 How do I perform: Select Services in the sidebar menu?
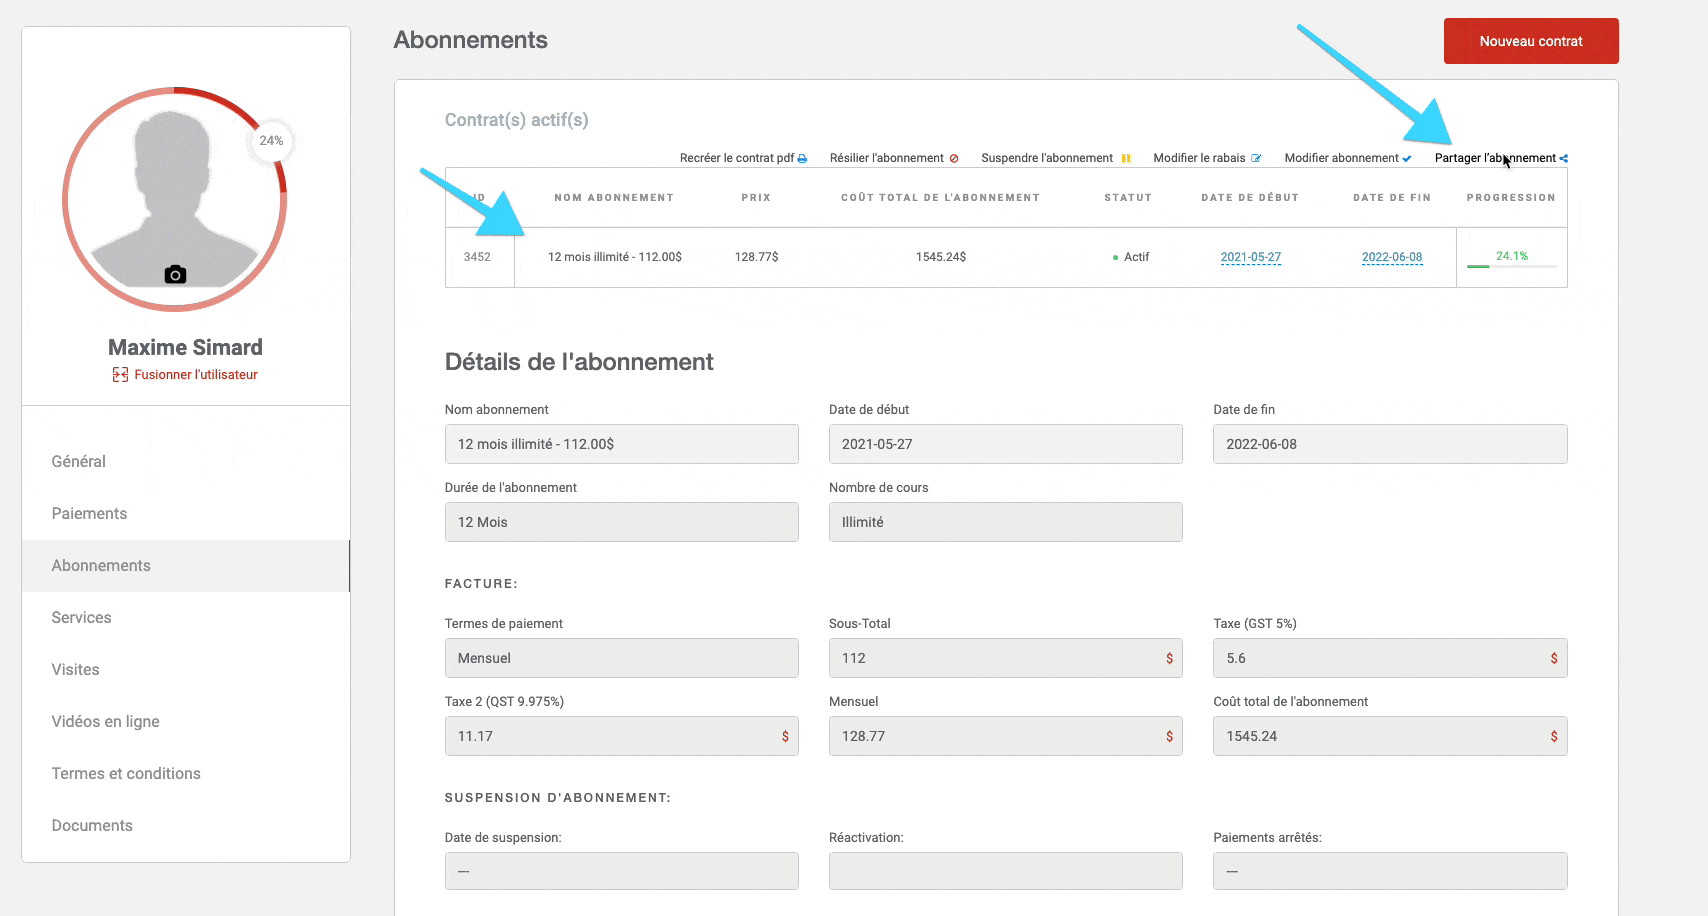click(82, 618)
